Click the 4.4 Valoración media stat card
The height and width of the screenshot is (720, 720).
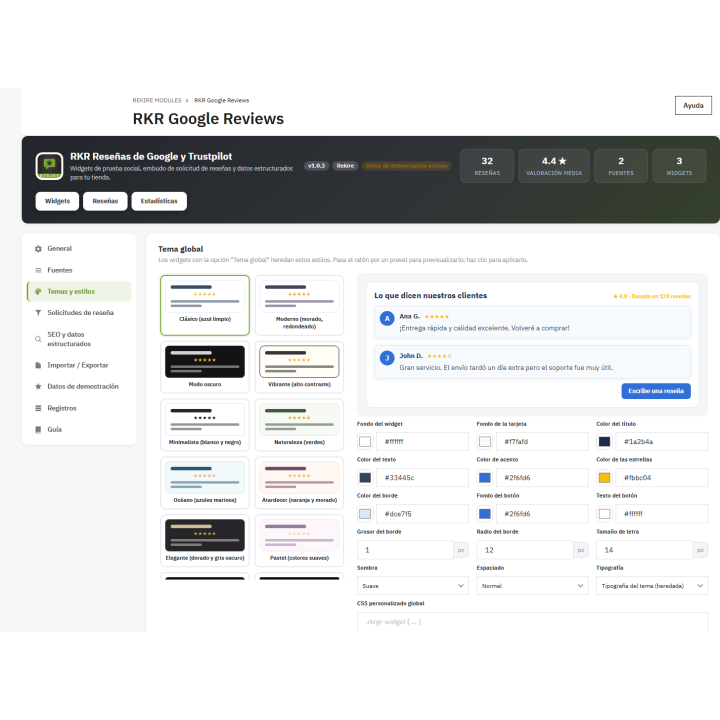pos(554,166)
